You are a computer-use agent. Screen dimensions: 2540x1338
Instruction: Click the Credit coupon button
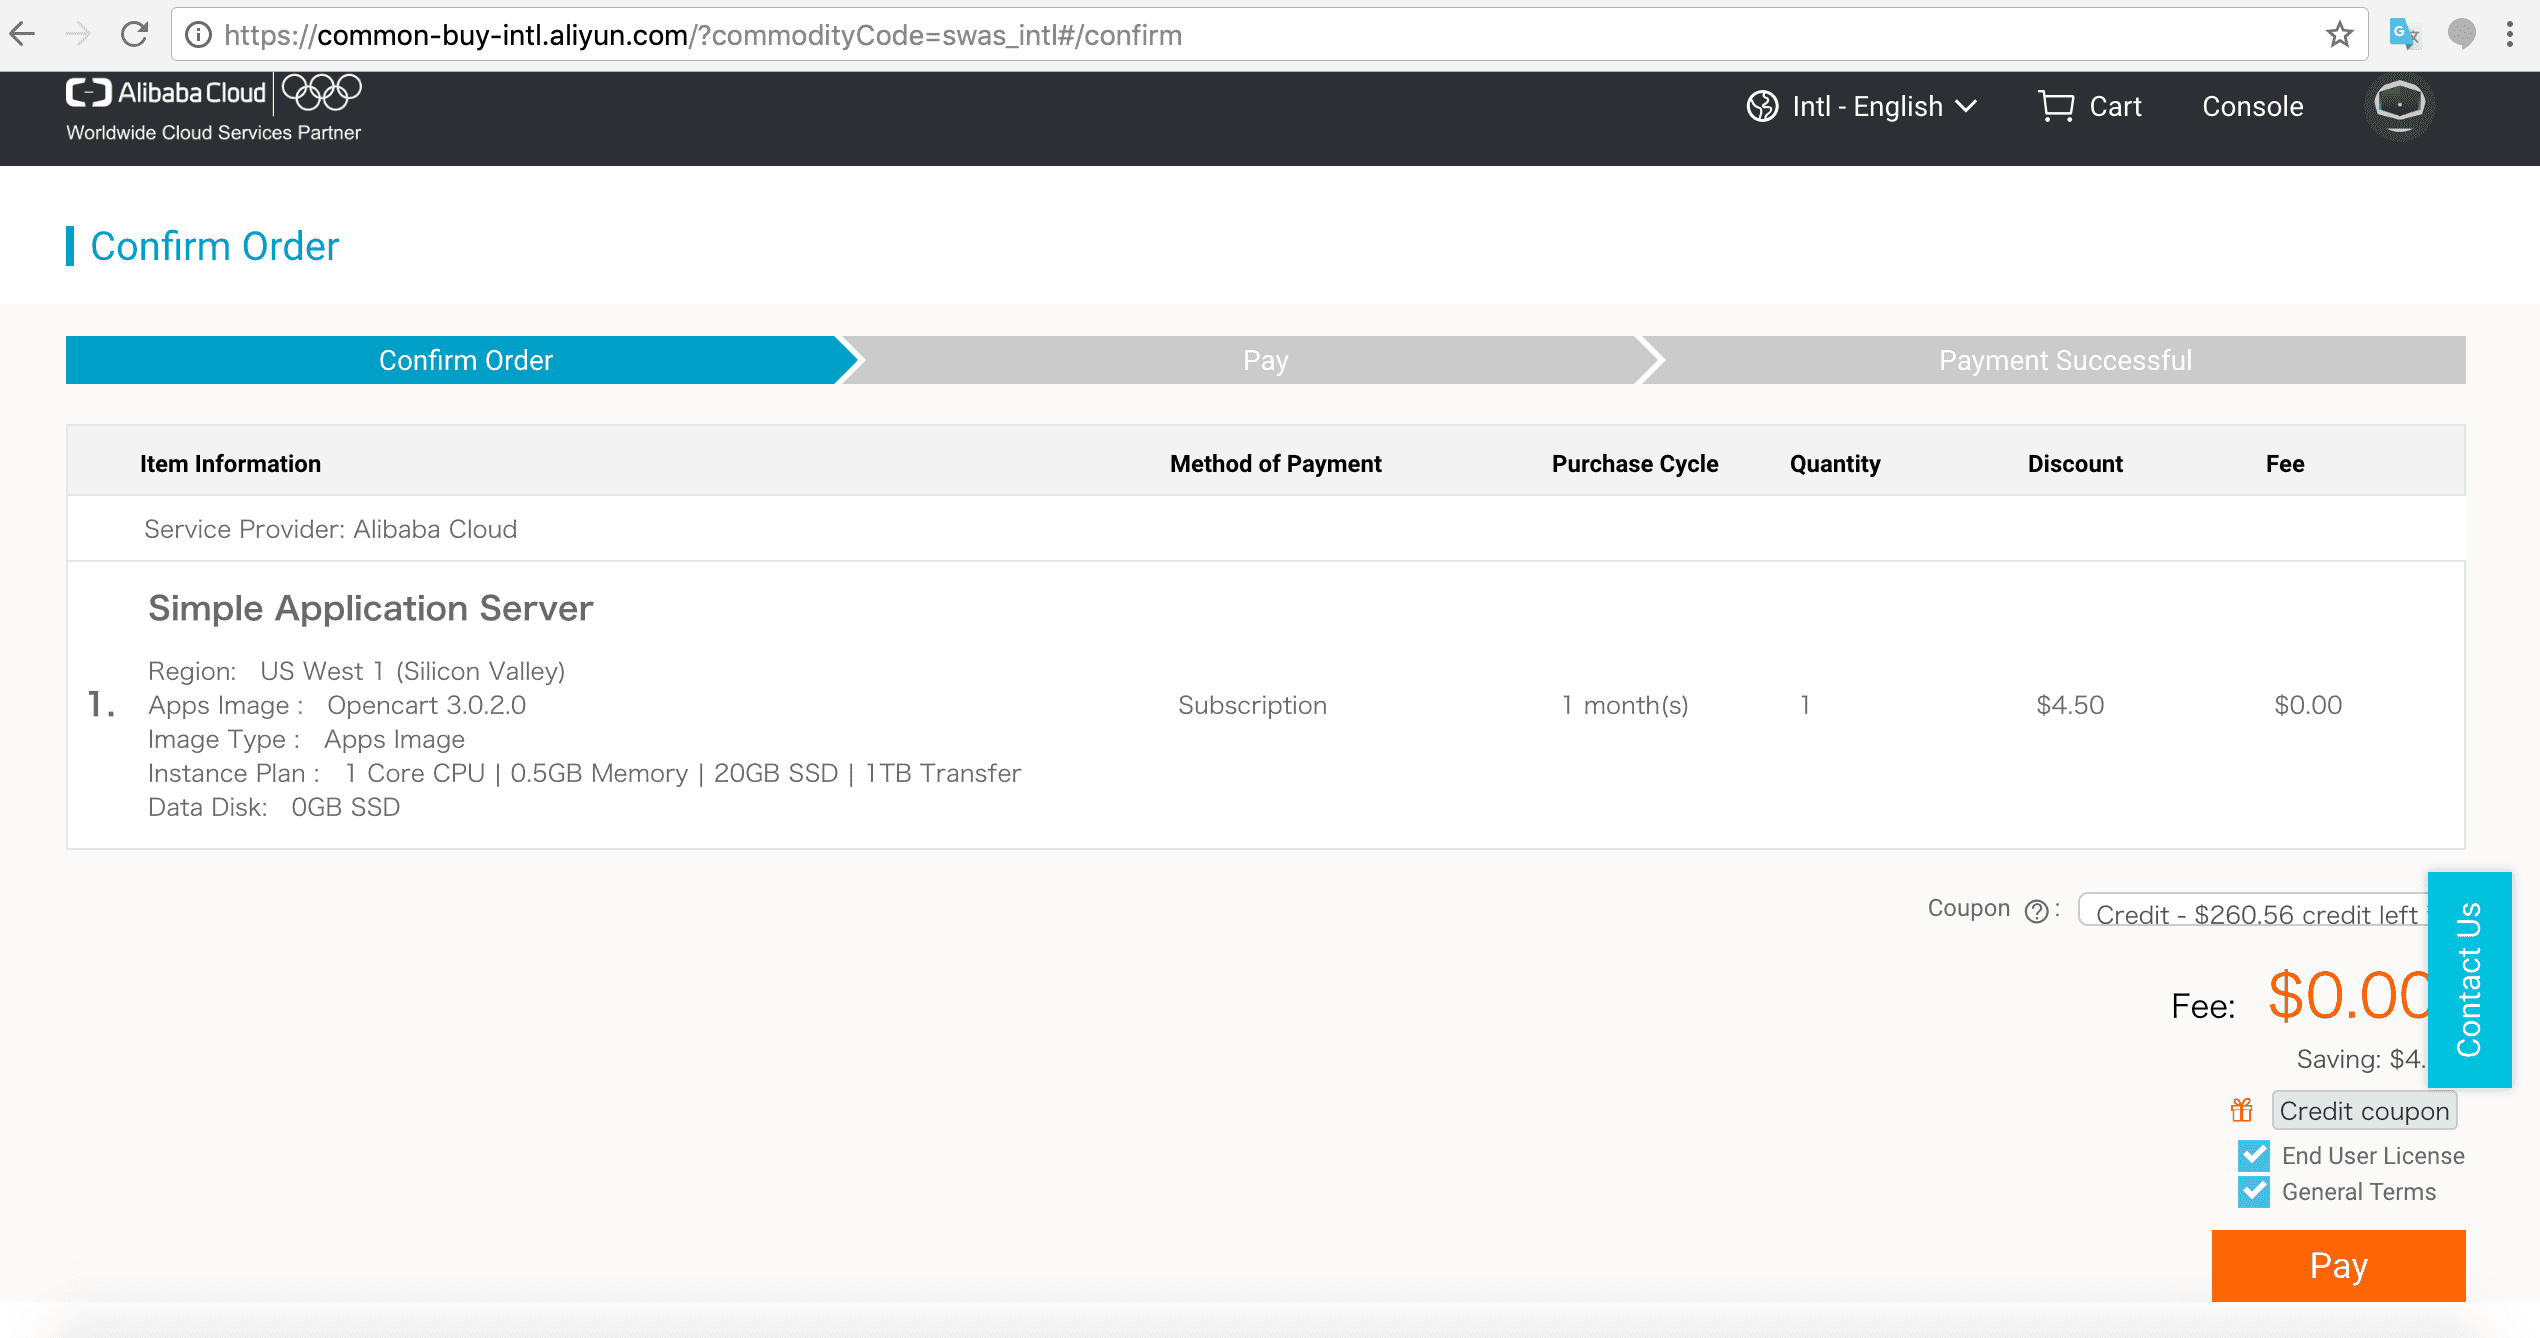click(x=2363, y=1111)
